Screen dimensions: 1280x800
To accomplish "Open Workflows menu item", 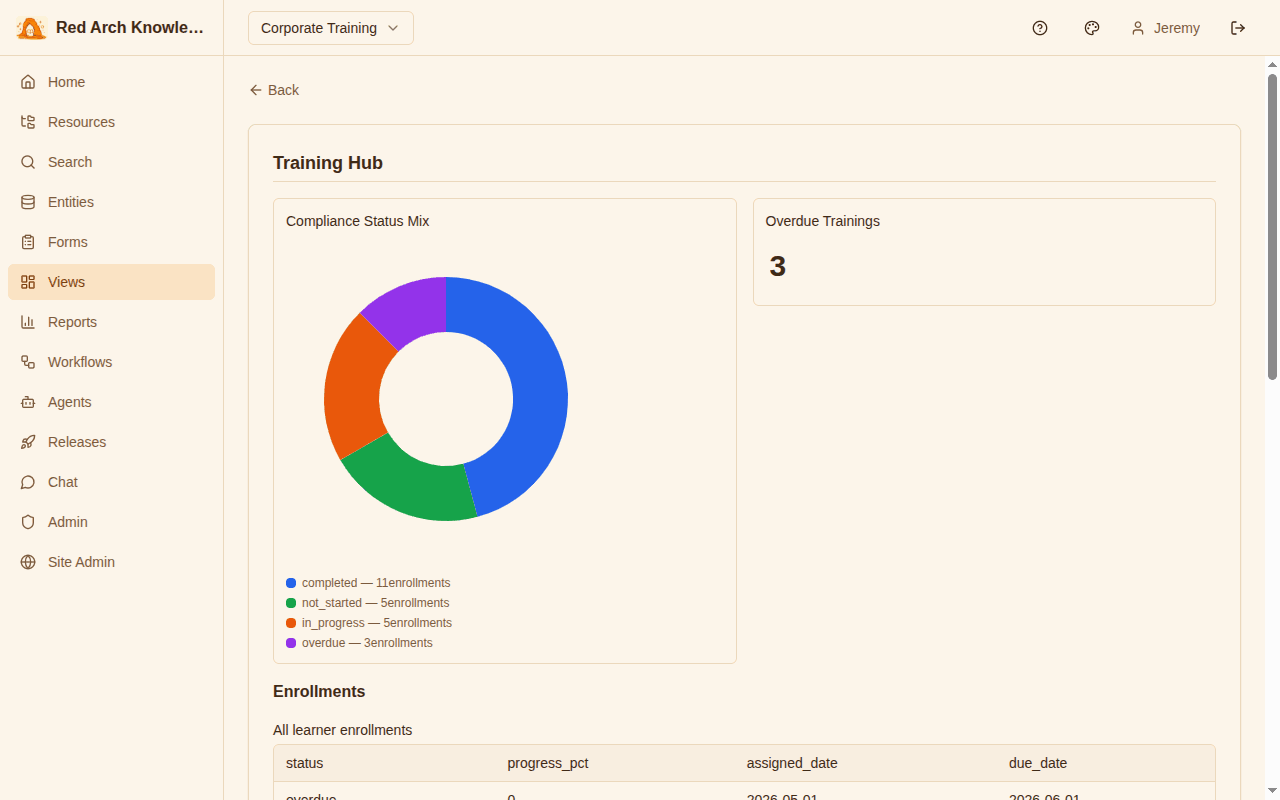I will click(111, 362).
